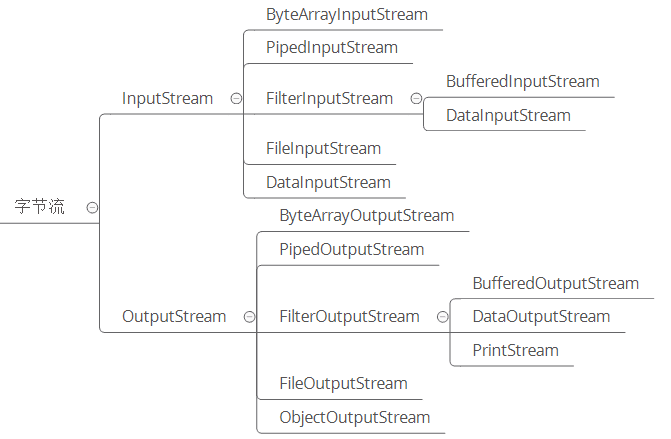Image resolution: width=671 pixels, height=439 pixels.
Task: Select the PrintStream topic
Action: 515,350
